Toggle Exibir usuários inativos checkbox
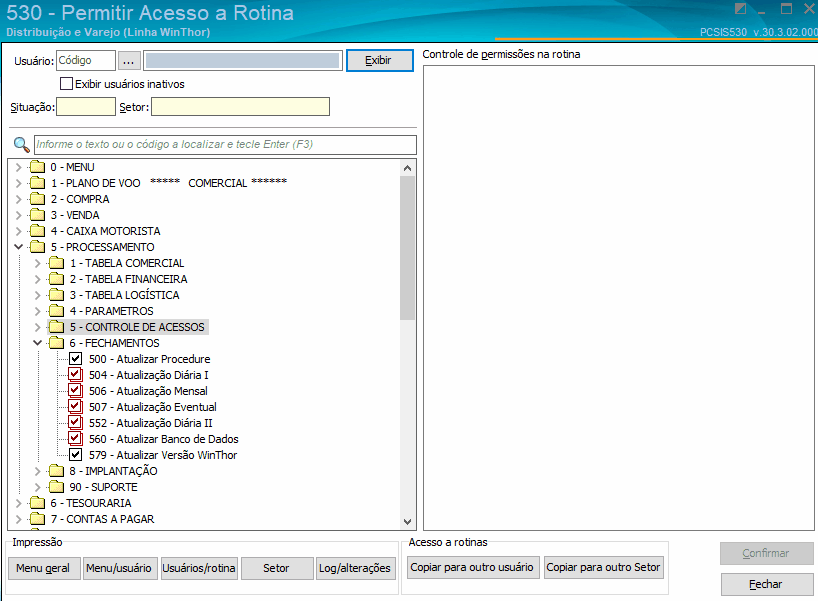This screenshot has width=818, height=601. point(66,83)
